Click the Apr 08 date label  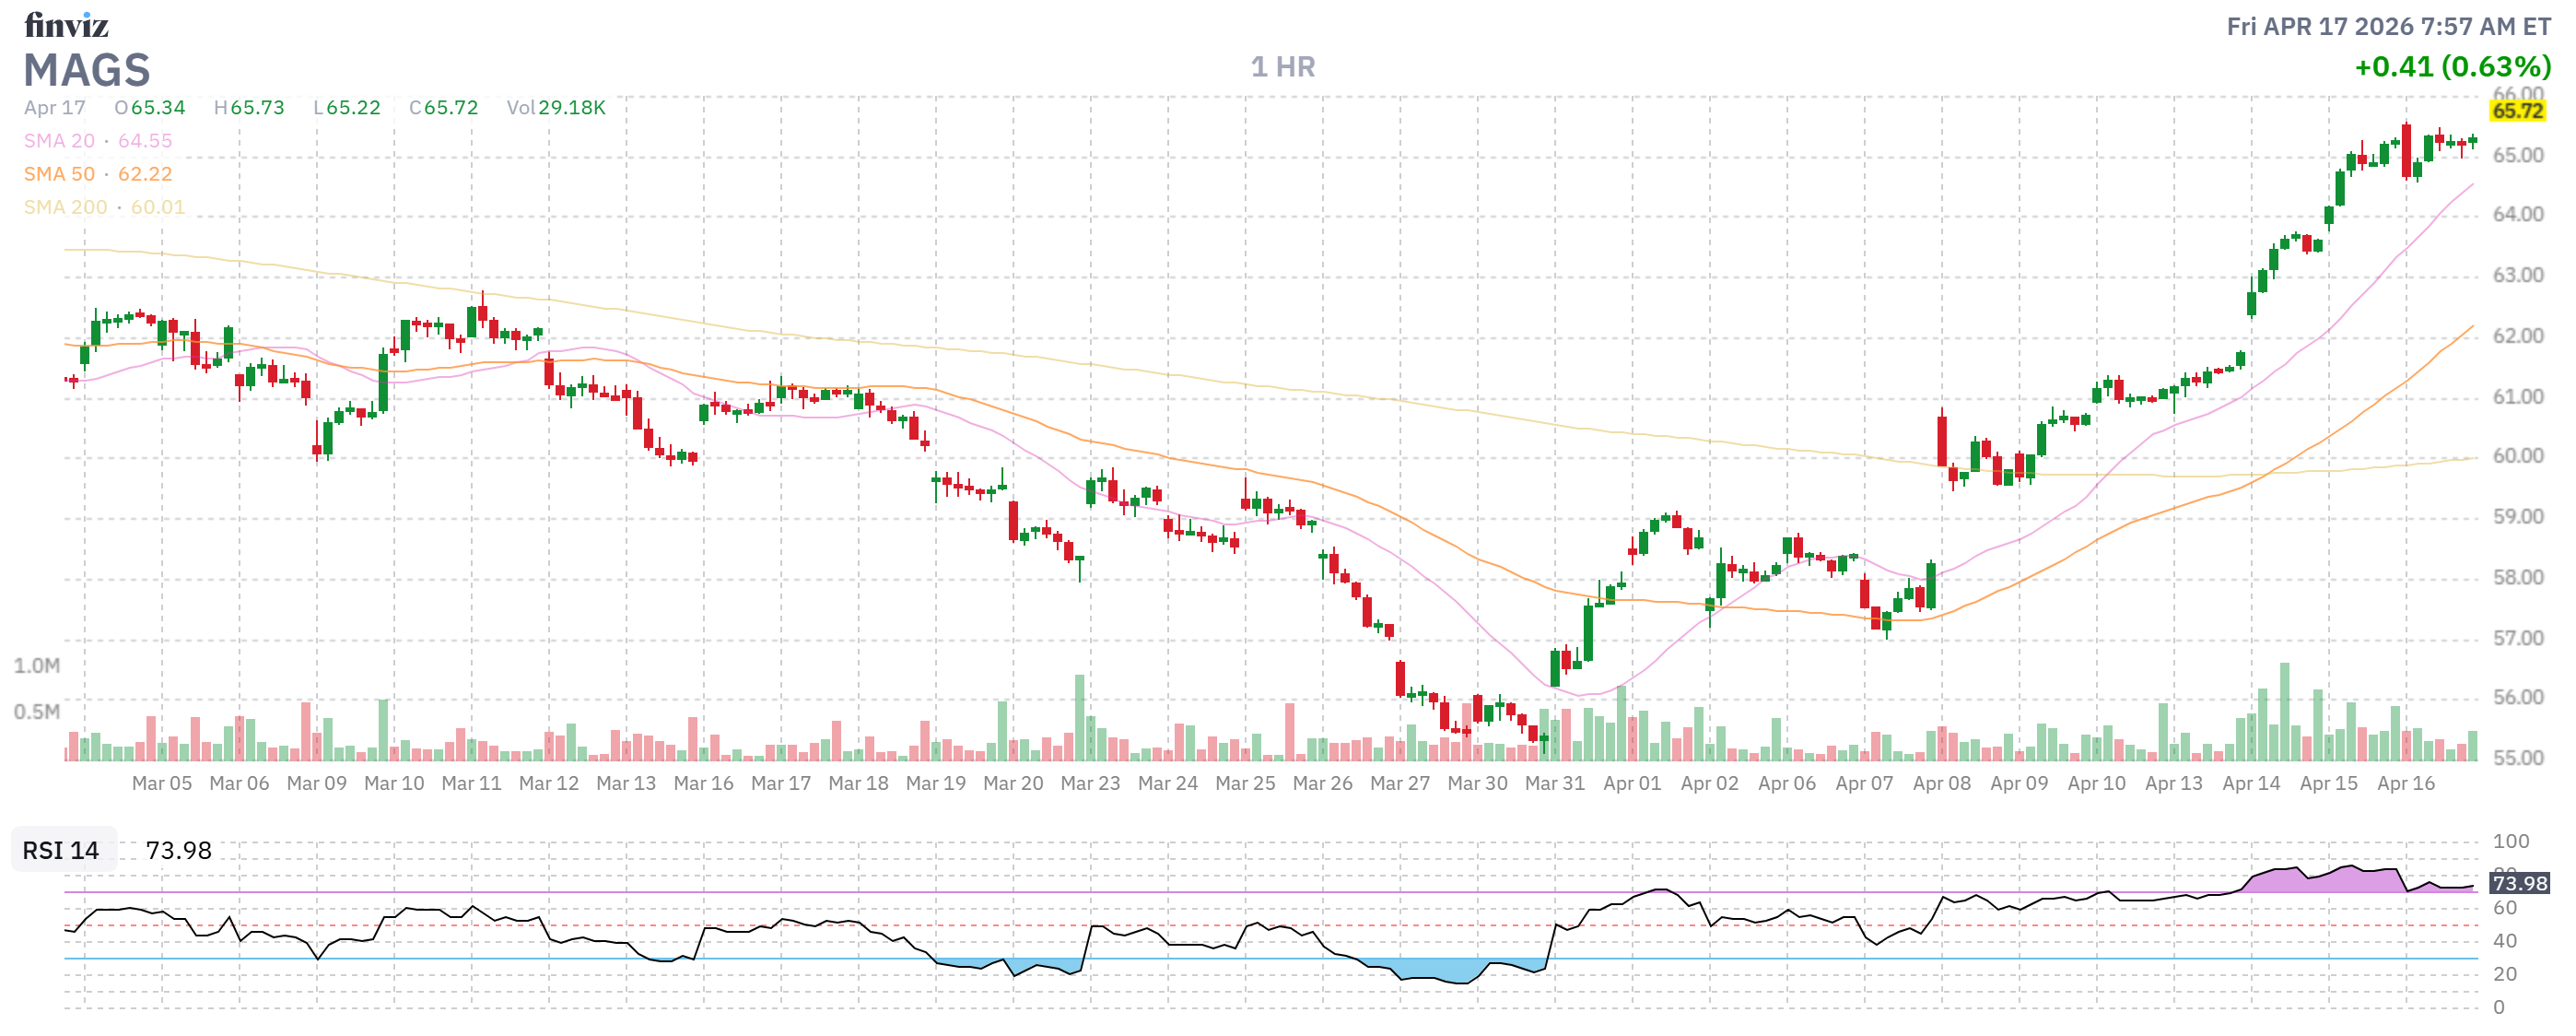pyautogui.click(x=1941, y=784)
